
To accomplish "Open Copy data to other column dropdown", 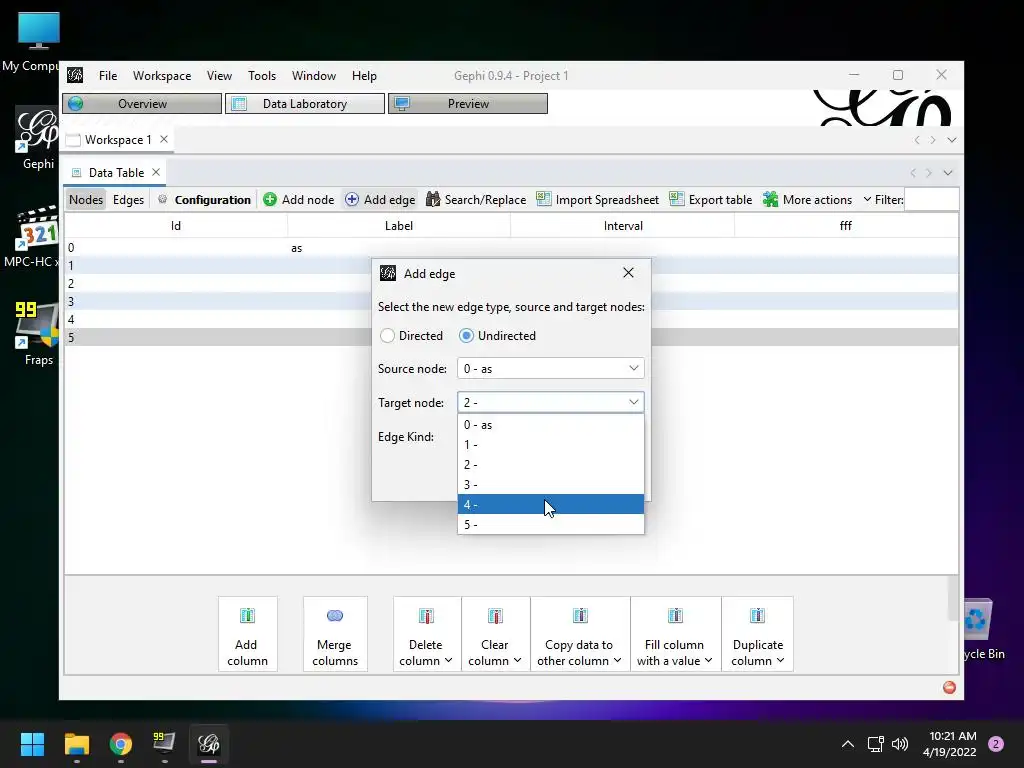I will [x=580, y=634].
